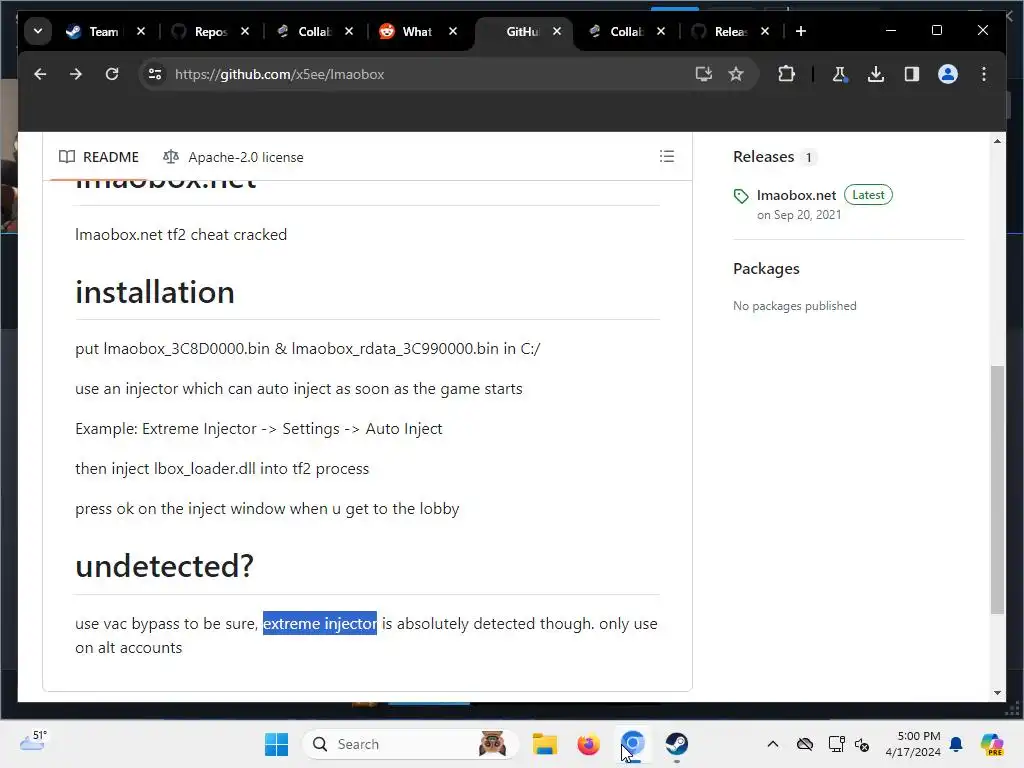Click the cloud sync tray icon

coord(805,744)
